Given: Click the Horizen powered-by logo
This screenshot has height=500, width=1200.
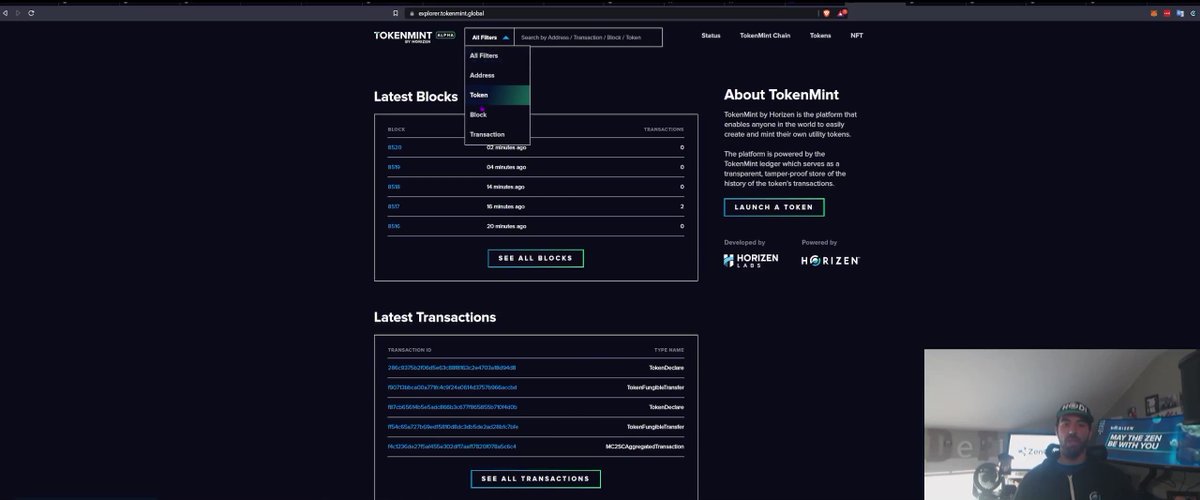Looking at the screenshot, I should 831,260.
